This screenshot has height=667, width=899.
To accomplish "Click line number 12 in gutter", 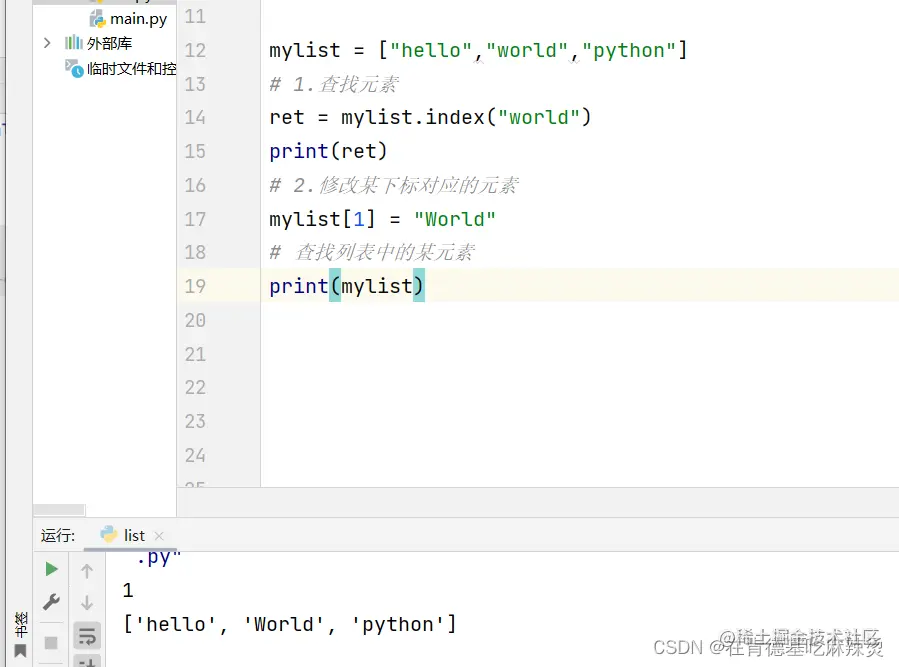I will (195, 50).
